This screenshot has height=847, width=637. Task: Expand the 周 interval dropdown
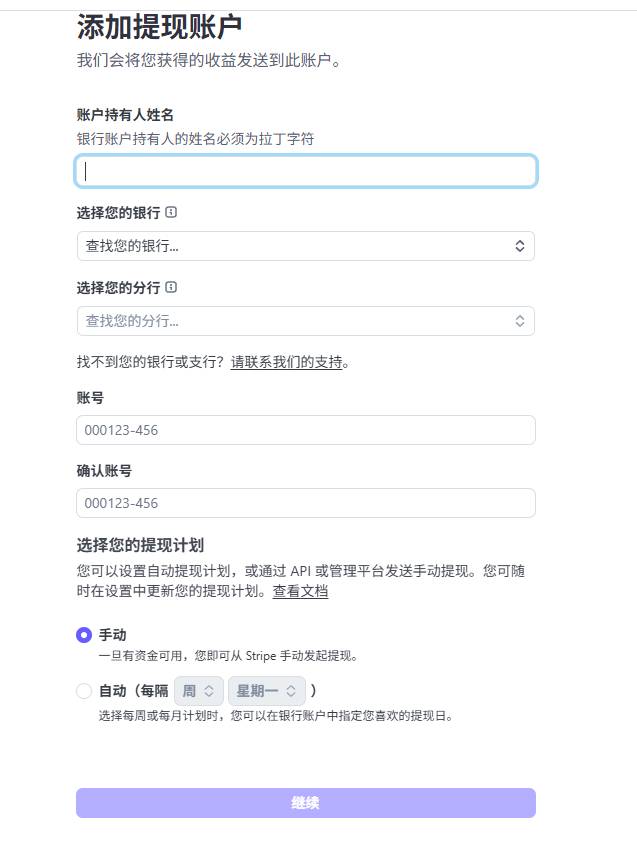(x=198, y=691)
